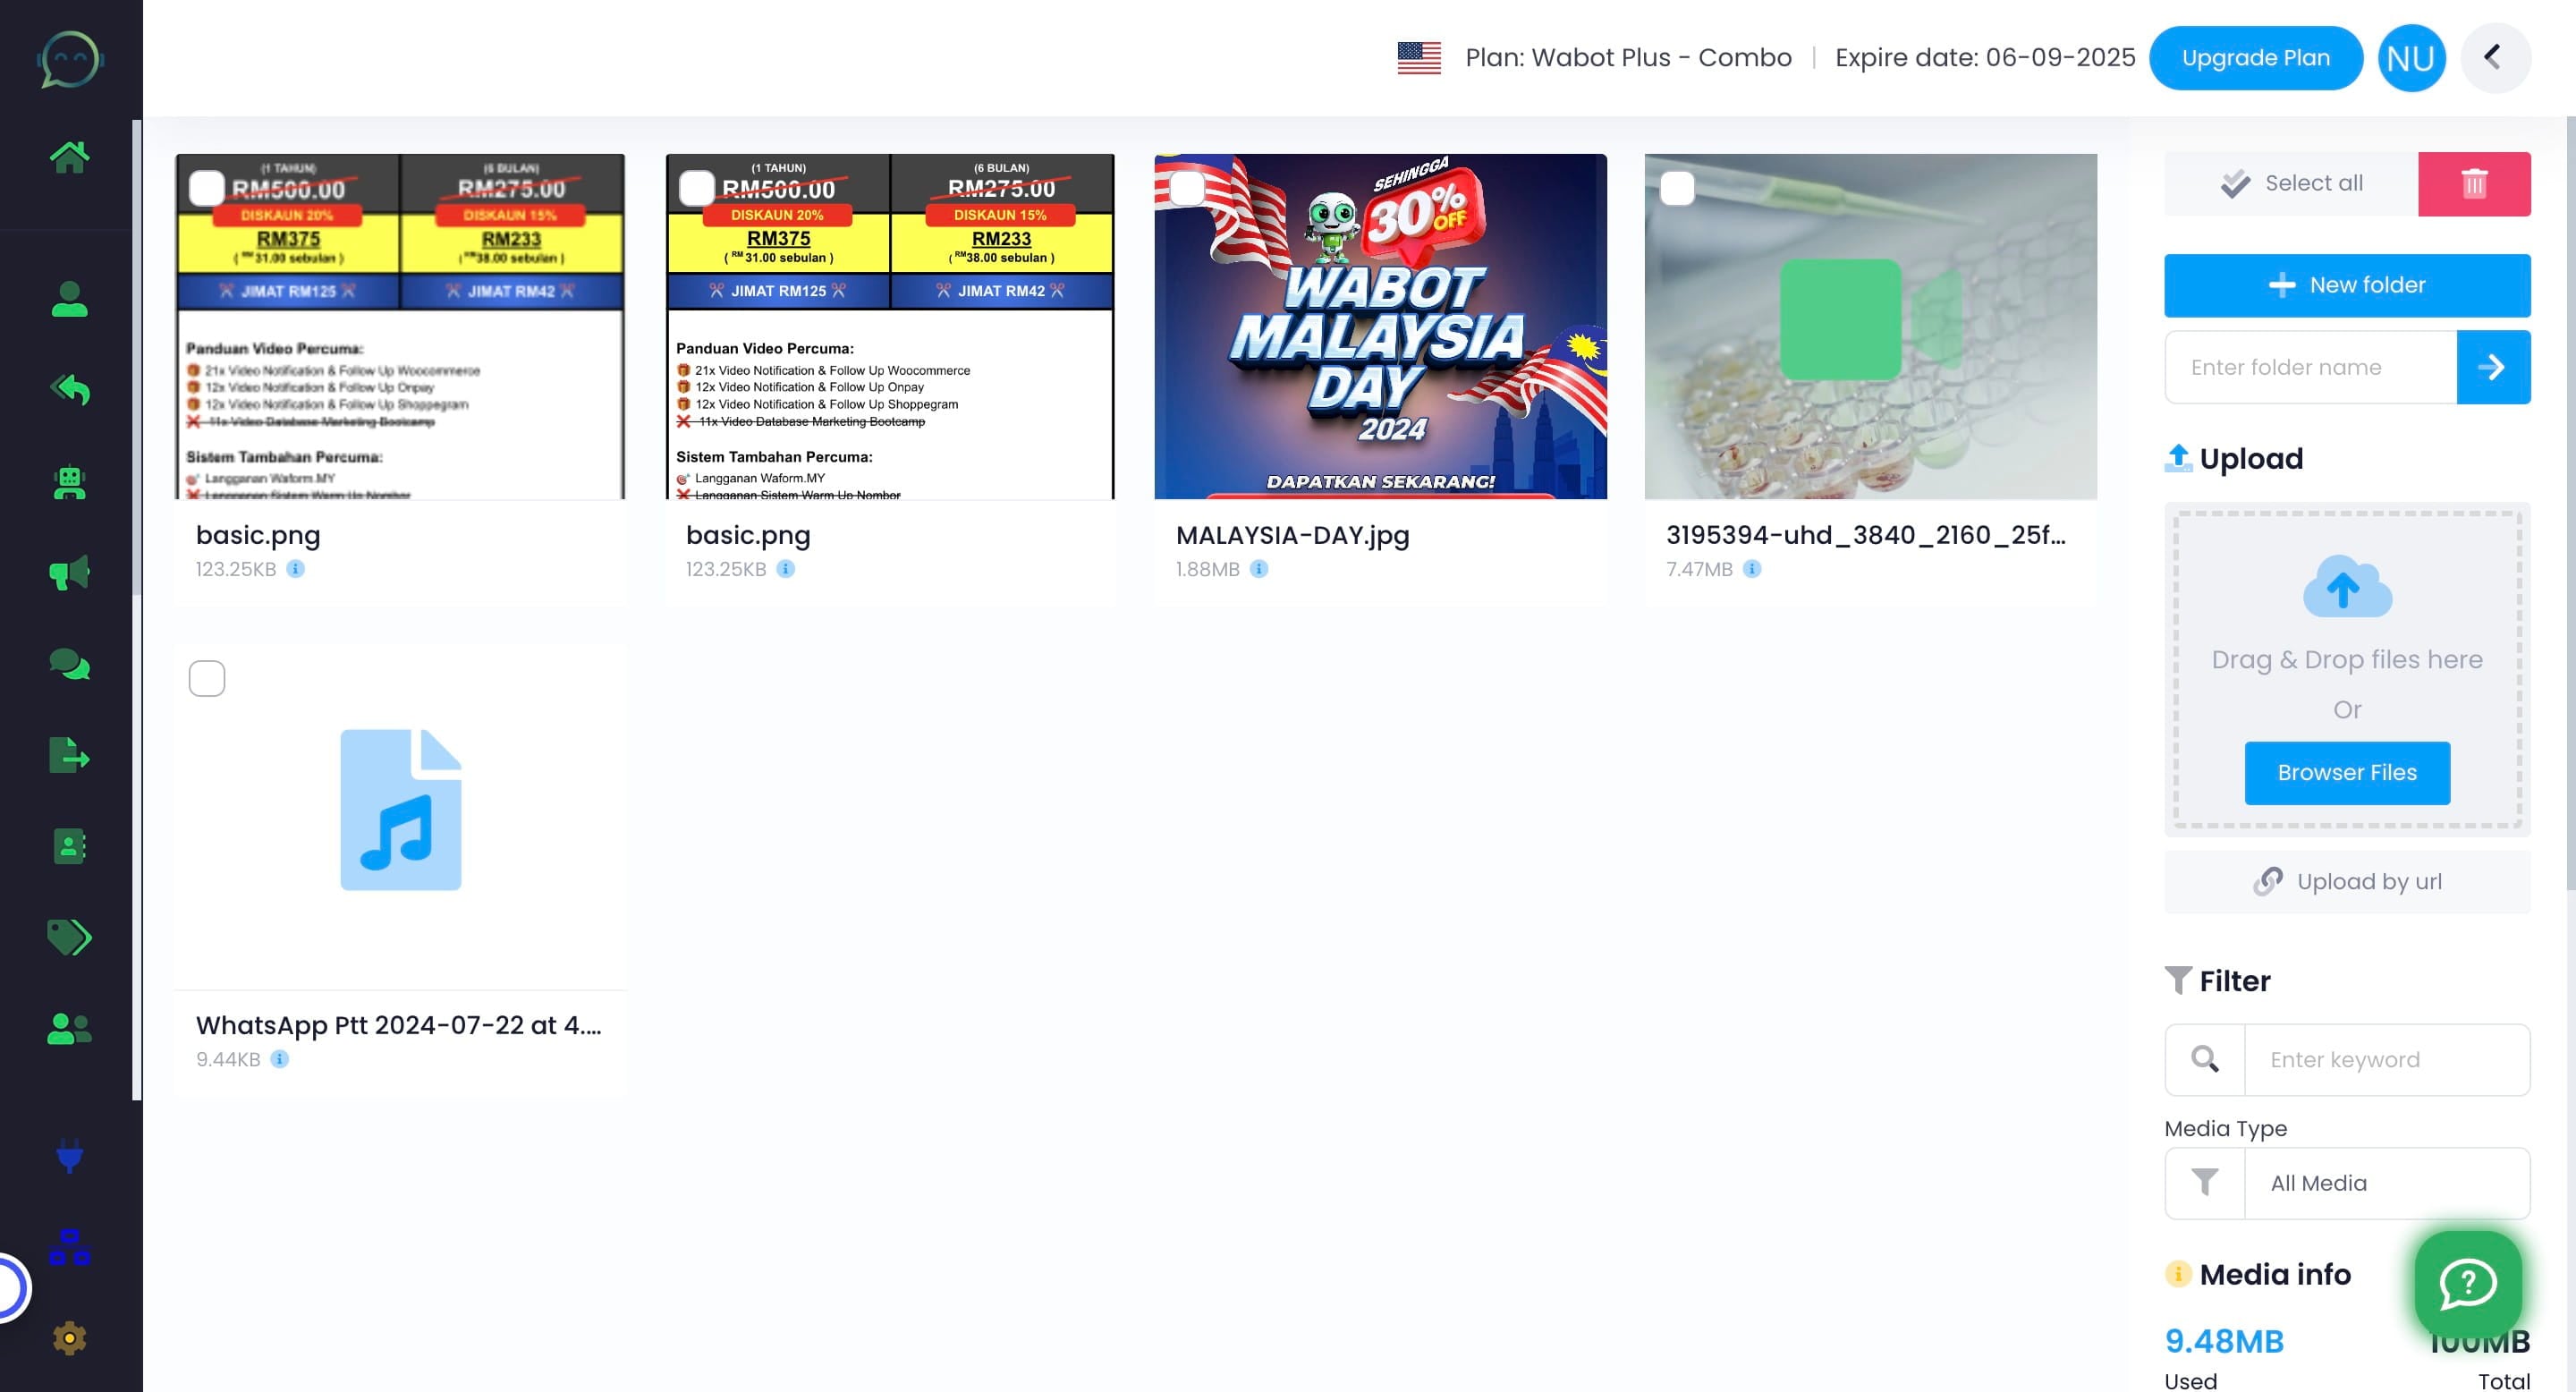The image size is (2576, 1392).
Task: Tick checkbox on MALAYSIA-DAY.jpg thumbnail
Action: 1187,188
